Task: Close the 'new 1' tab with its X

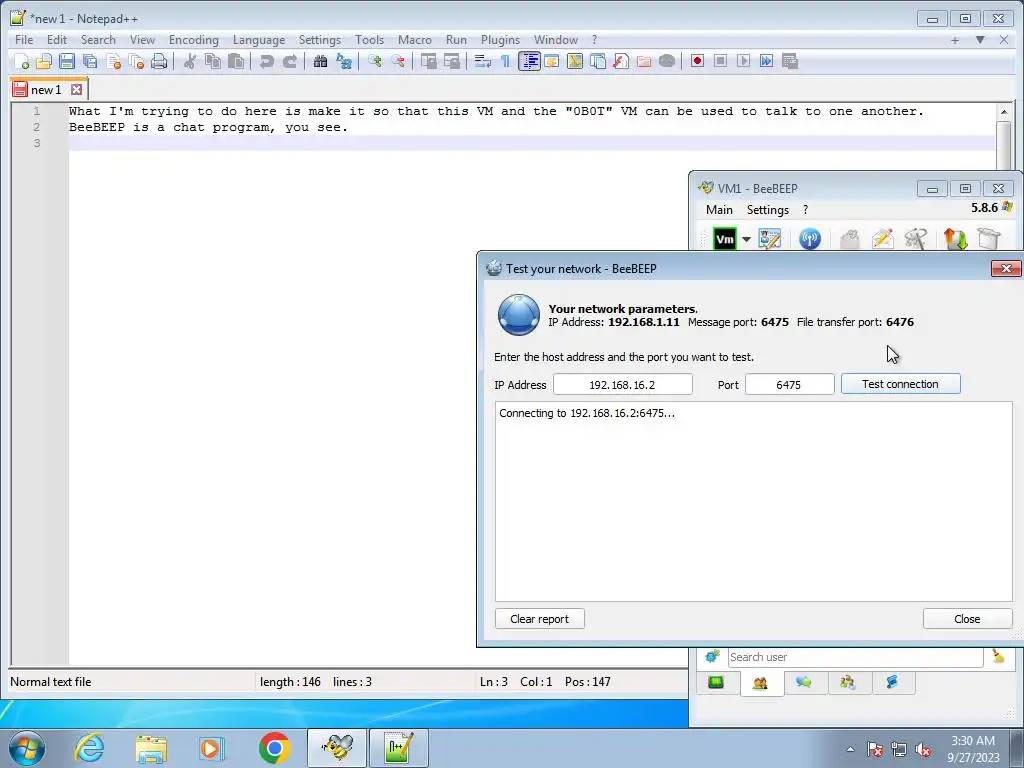Action: (76, 89)
